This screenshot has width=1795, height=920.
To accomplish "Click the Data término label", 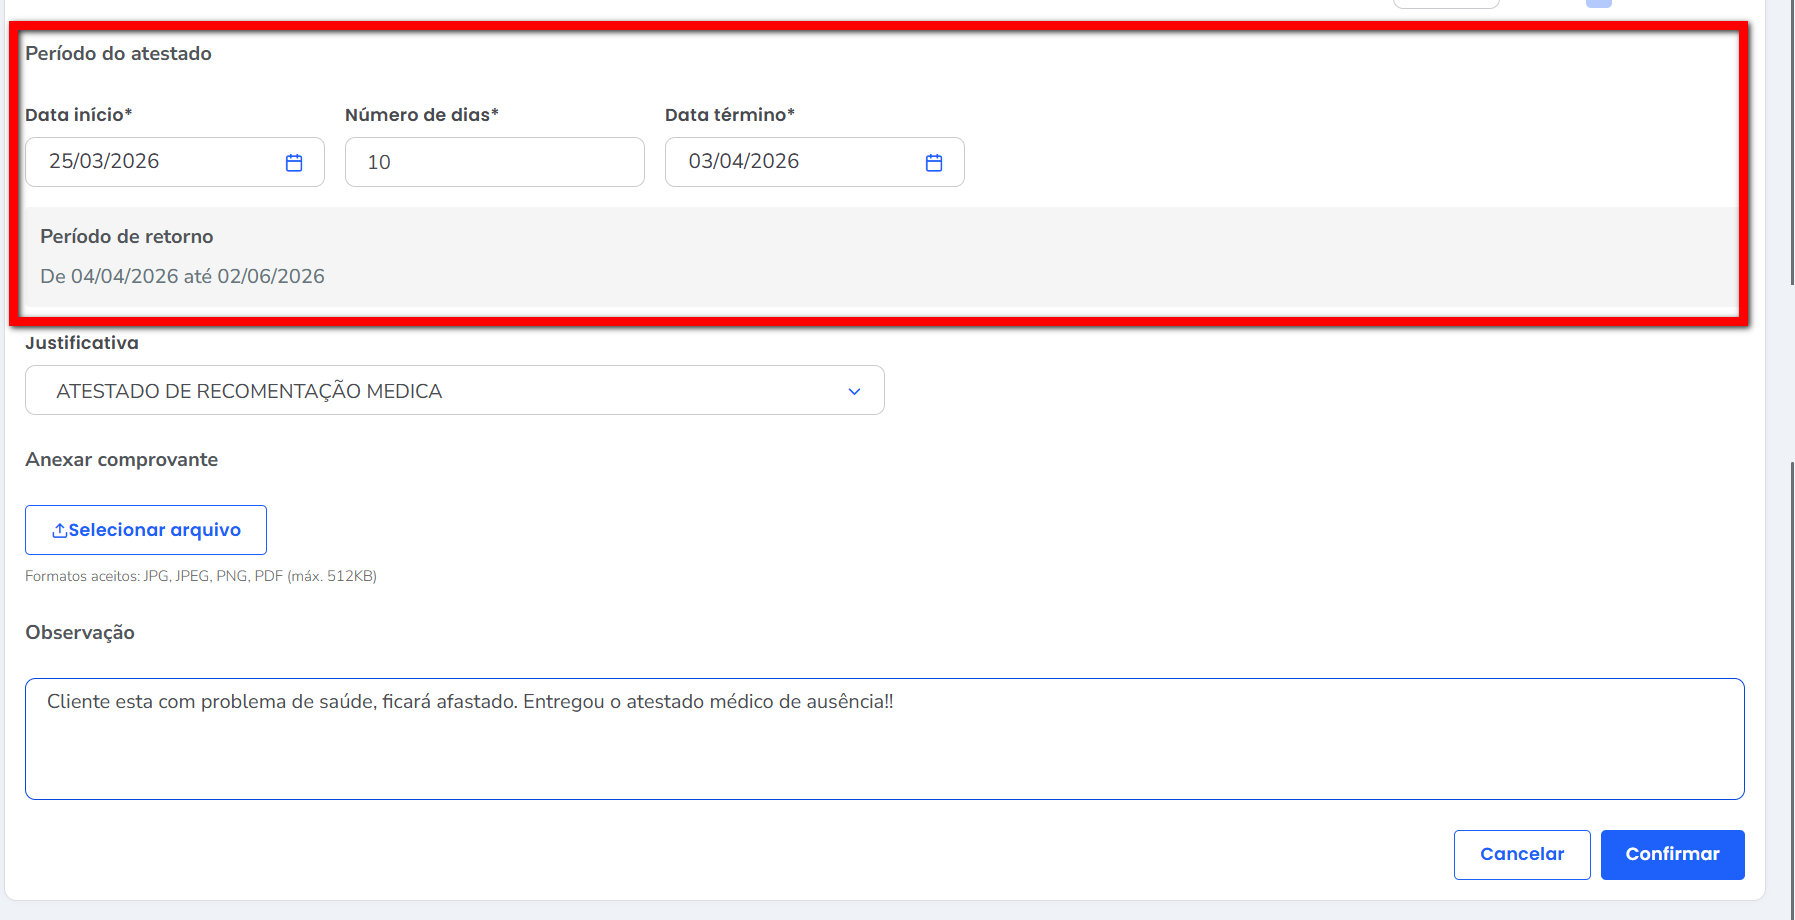I will (729, 115).
